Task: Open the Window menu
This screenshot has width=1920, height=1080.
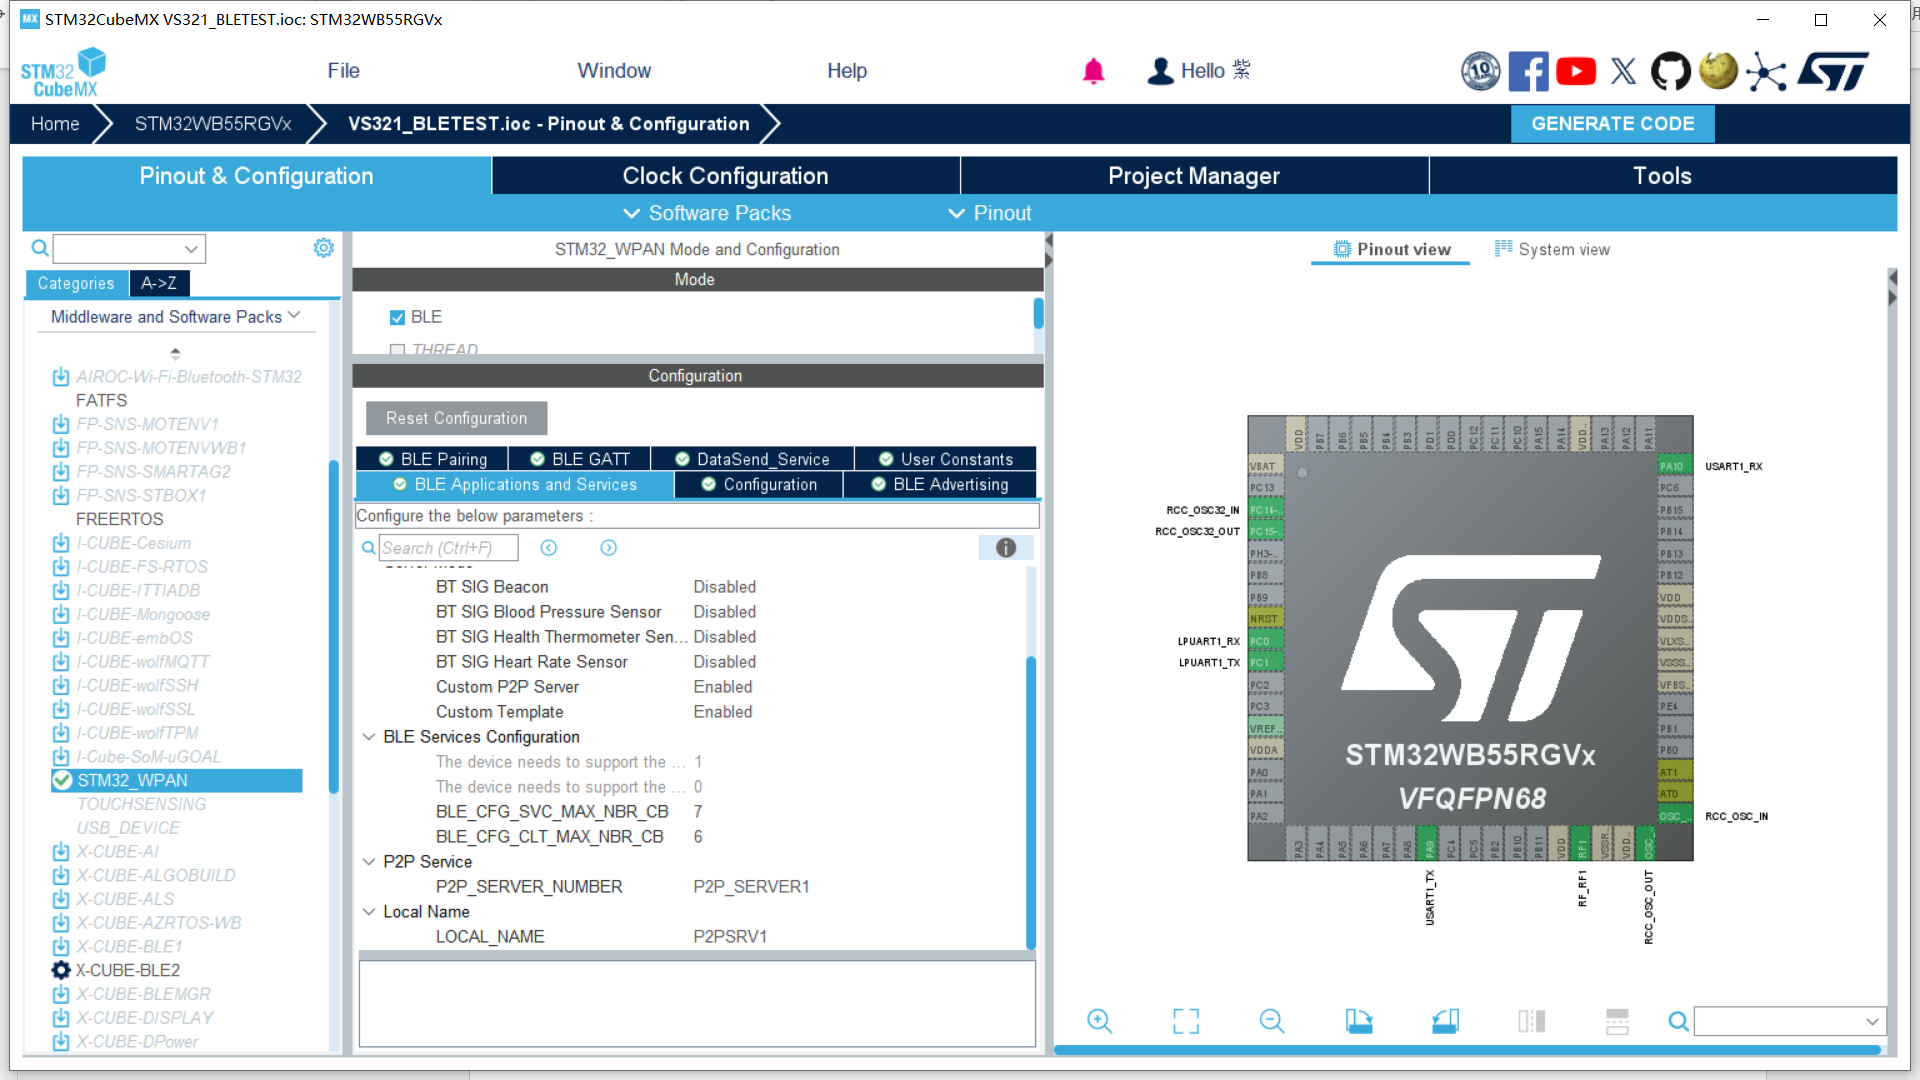Action: point(613,70)
